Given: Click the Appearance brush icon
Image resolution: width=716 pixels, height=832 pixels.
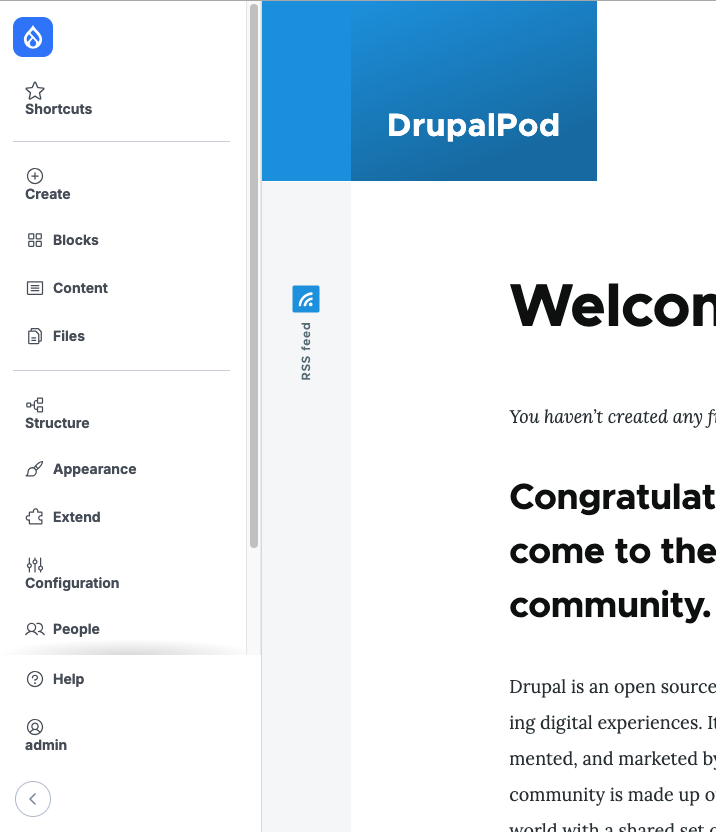Looking at the screenshot, I should [x=35, y=469].
